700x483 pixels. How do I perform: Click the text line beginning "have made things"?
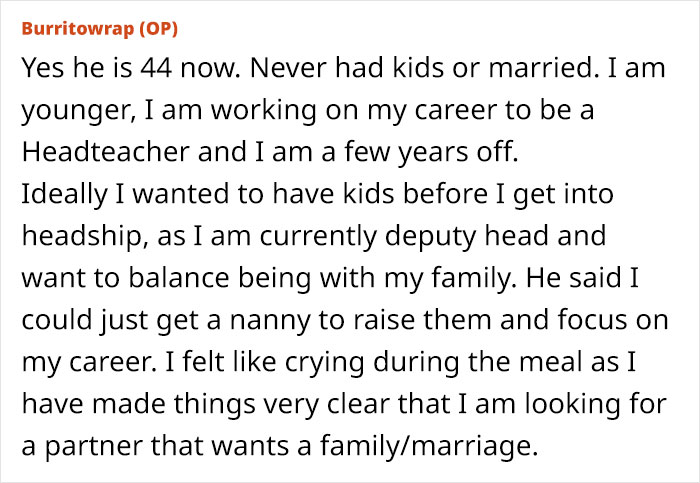pos(344,404)
